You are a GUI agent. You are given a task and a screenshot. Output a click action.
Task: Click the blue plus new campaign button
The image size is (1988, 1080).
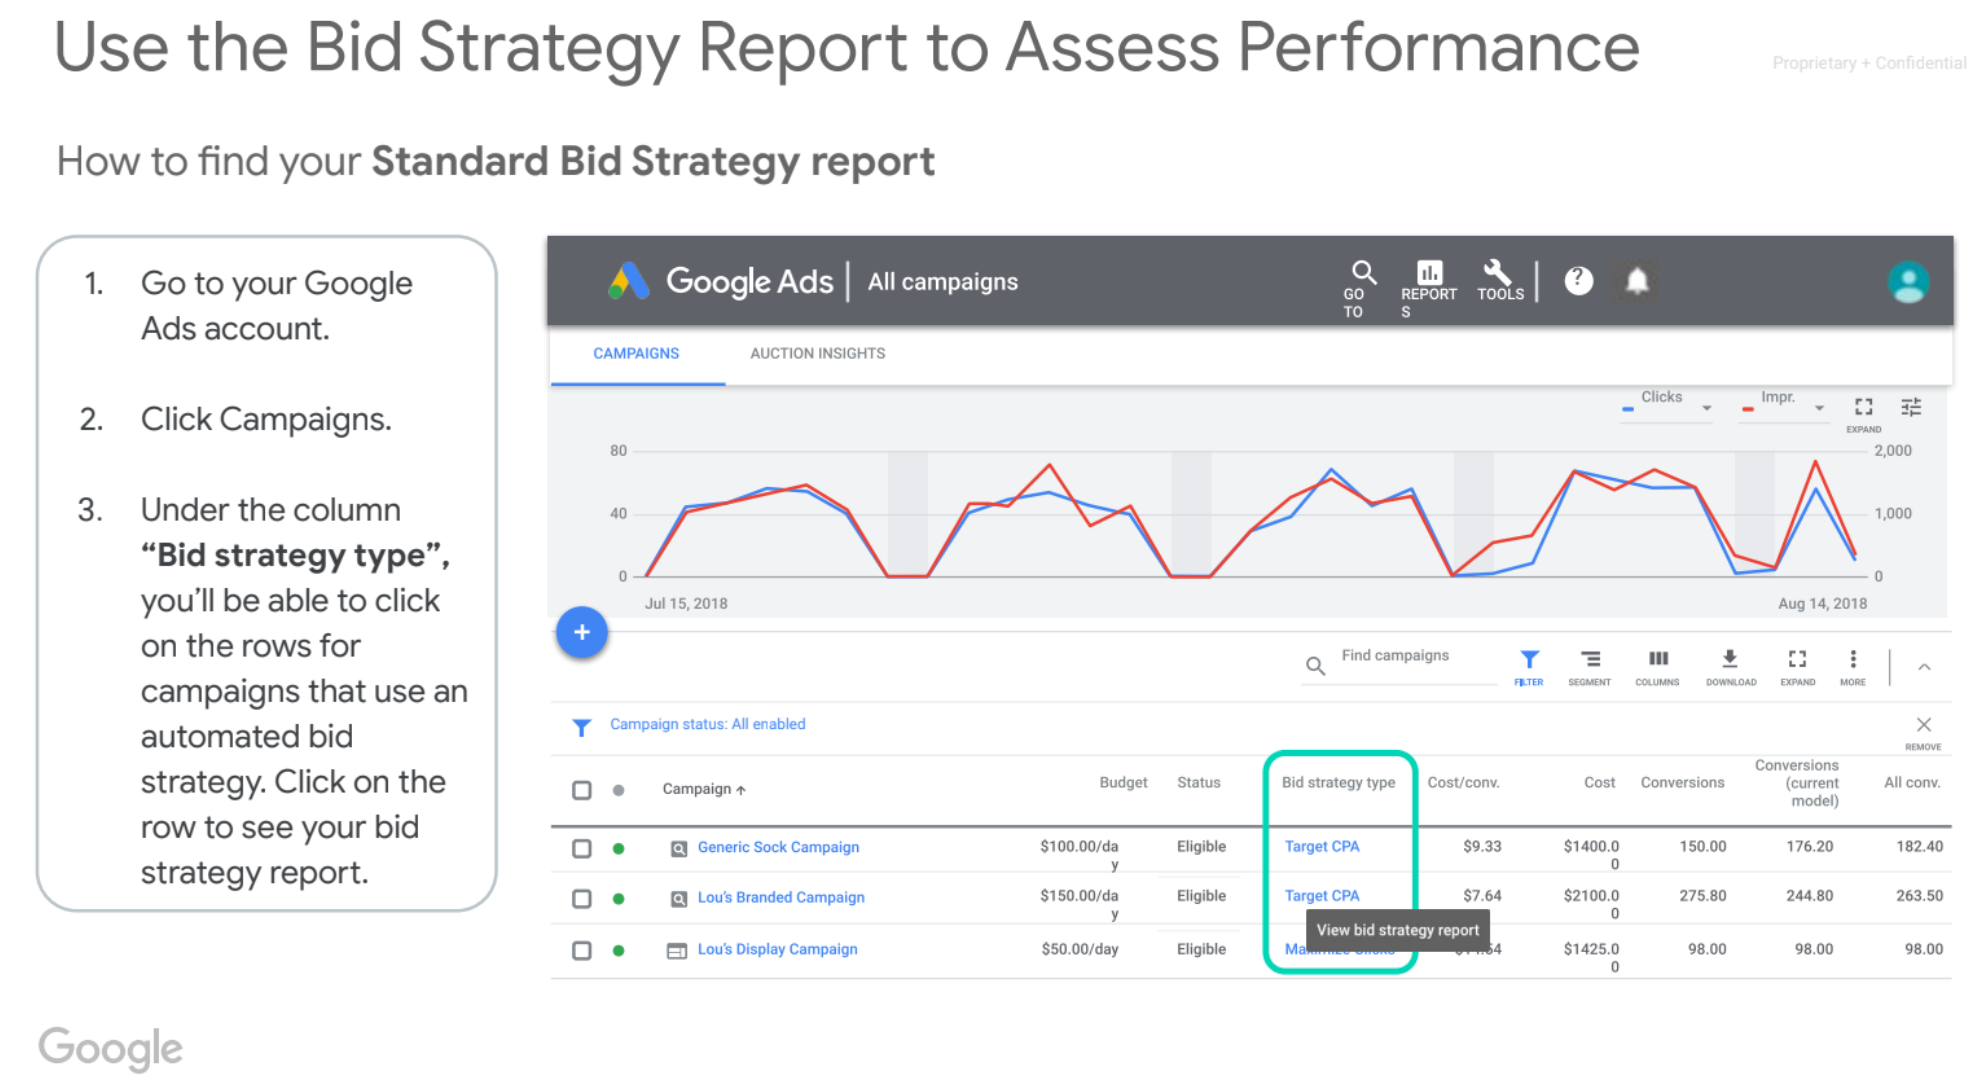pyautogui.click(x=582, y=632)
